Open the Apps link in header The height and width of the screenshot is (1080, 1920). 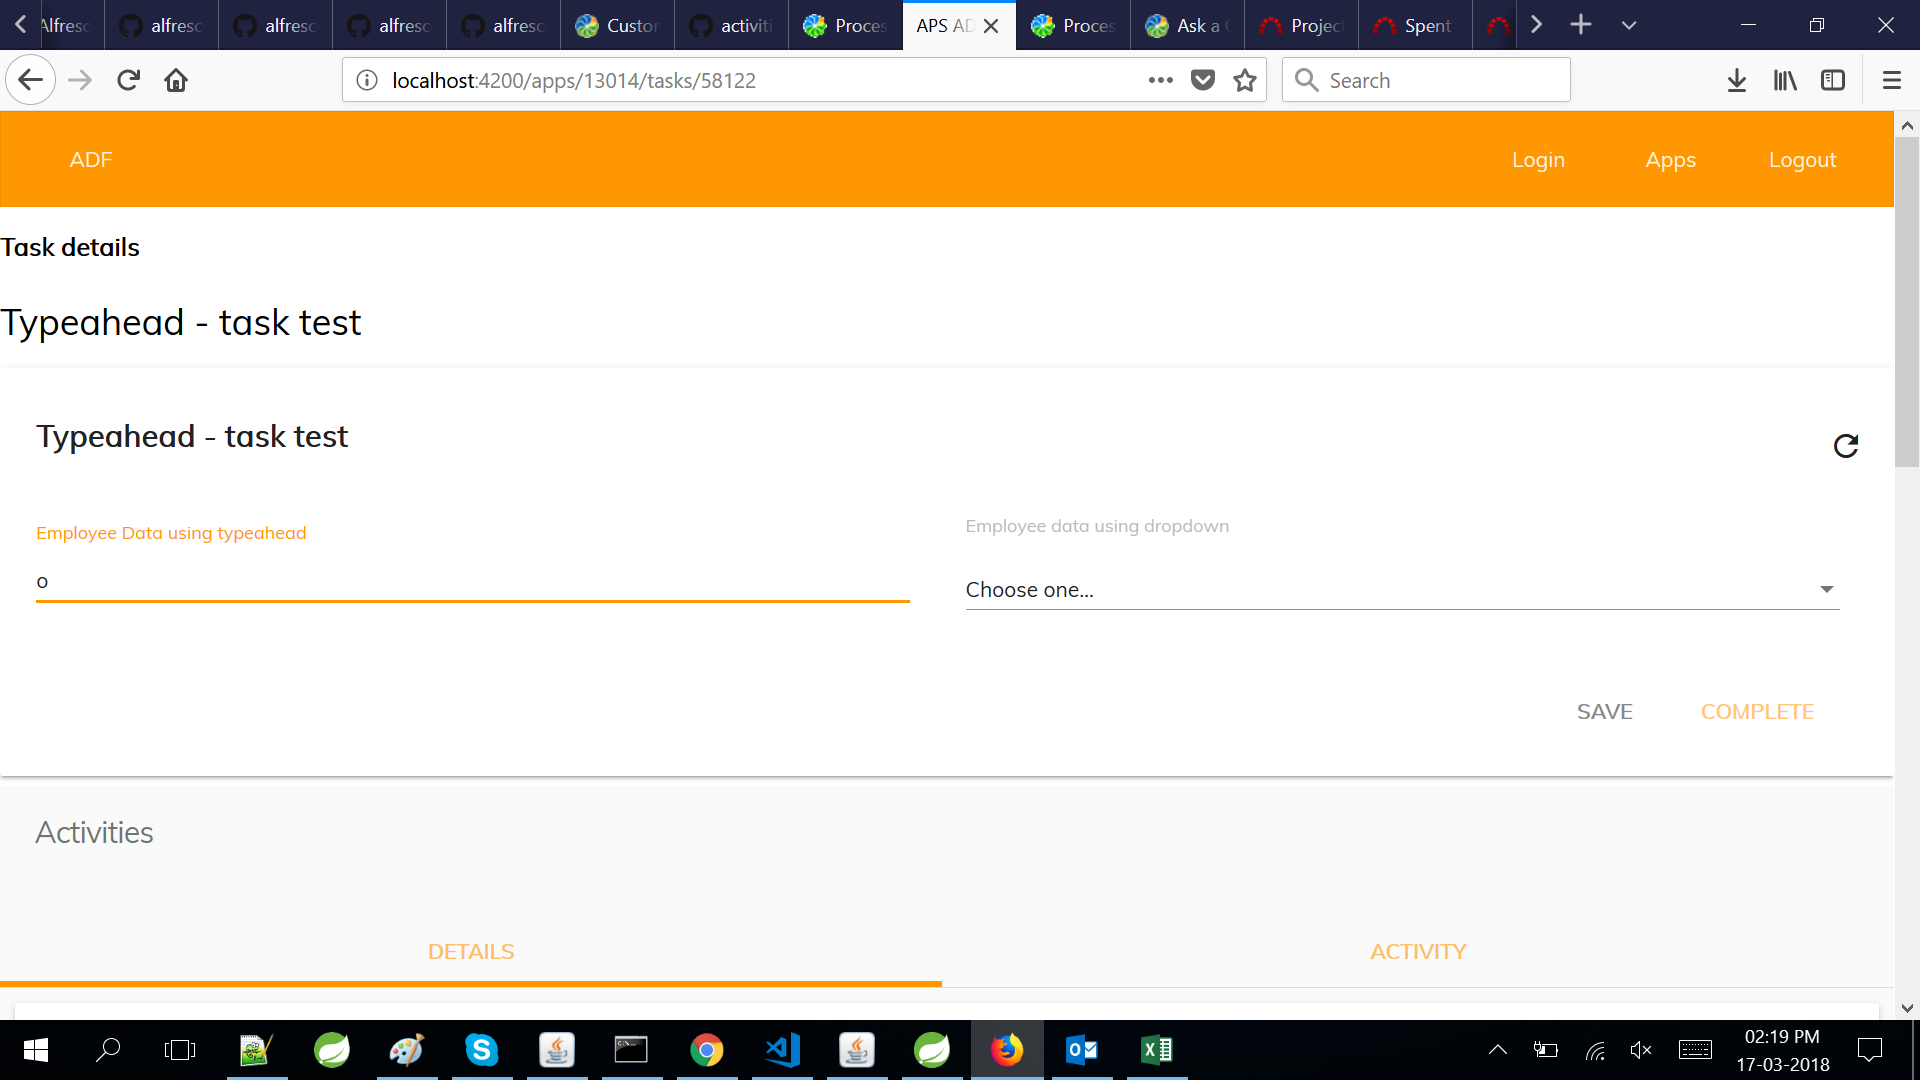tap(1670, 160)
